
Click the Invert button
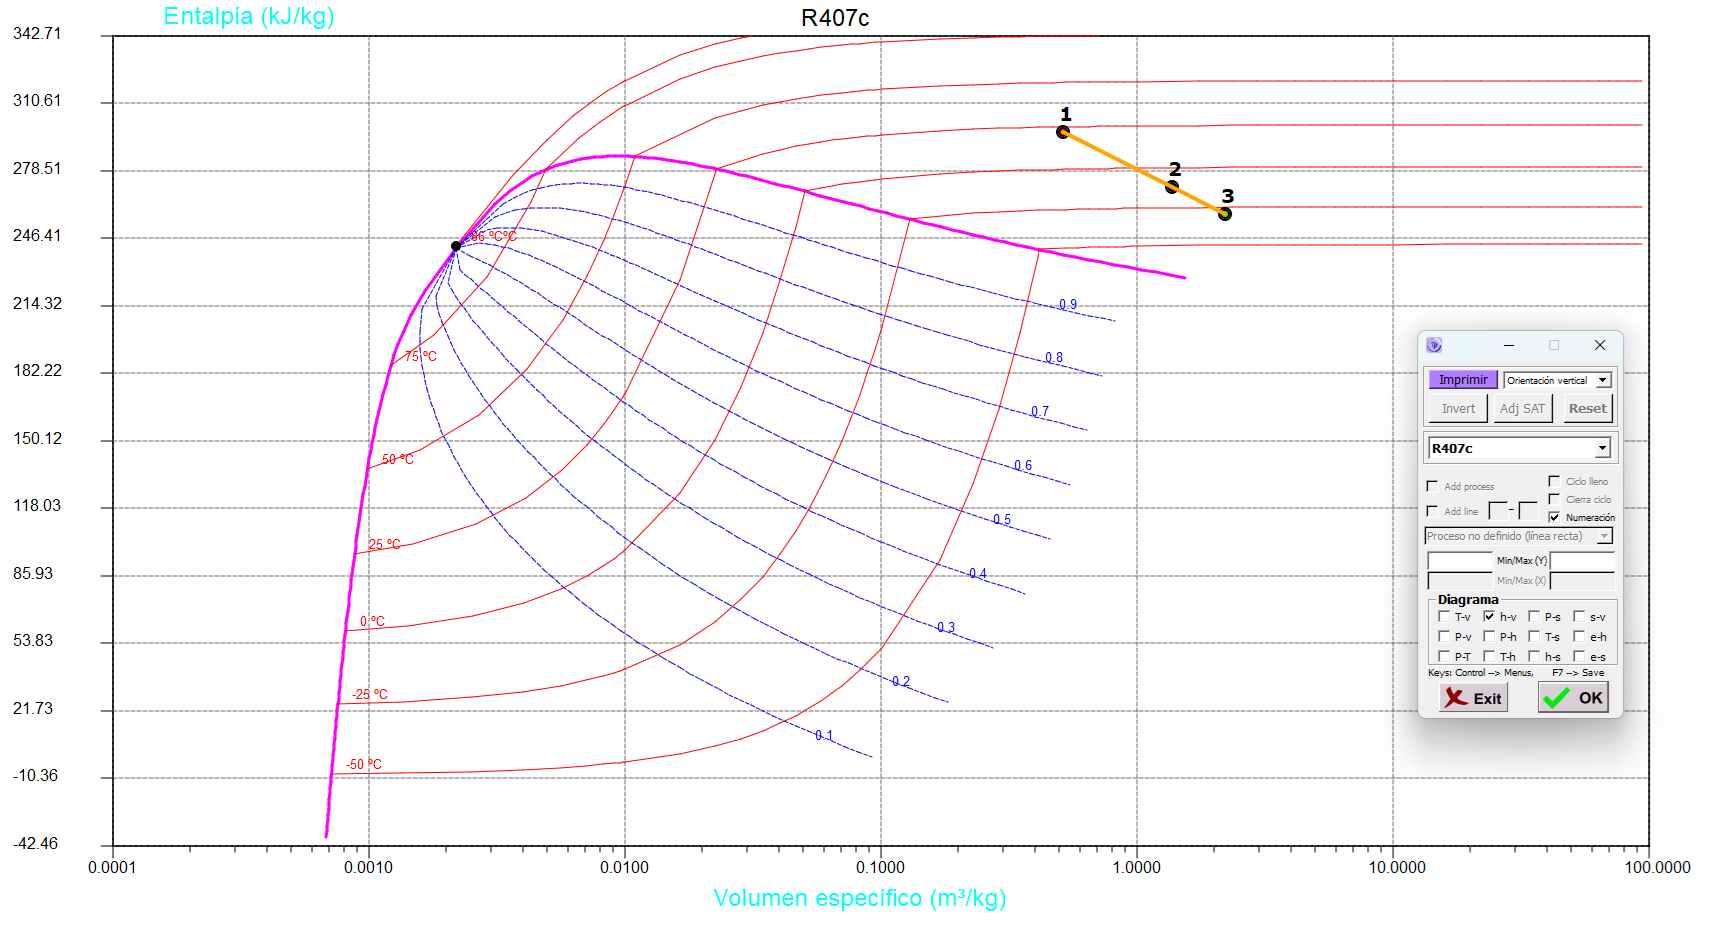click(1458, 408)
